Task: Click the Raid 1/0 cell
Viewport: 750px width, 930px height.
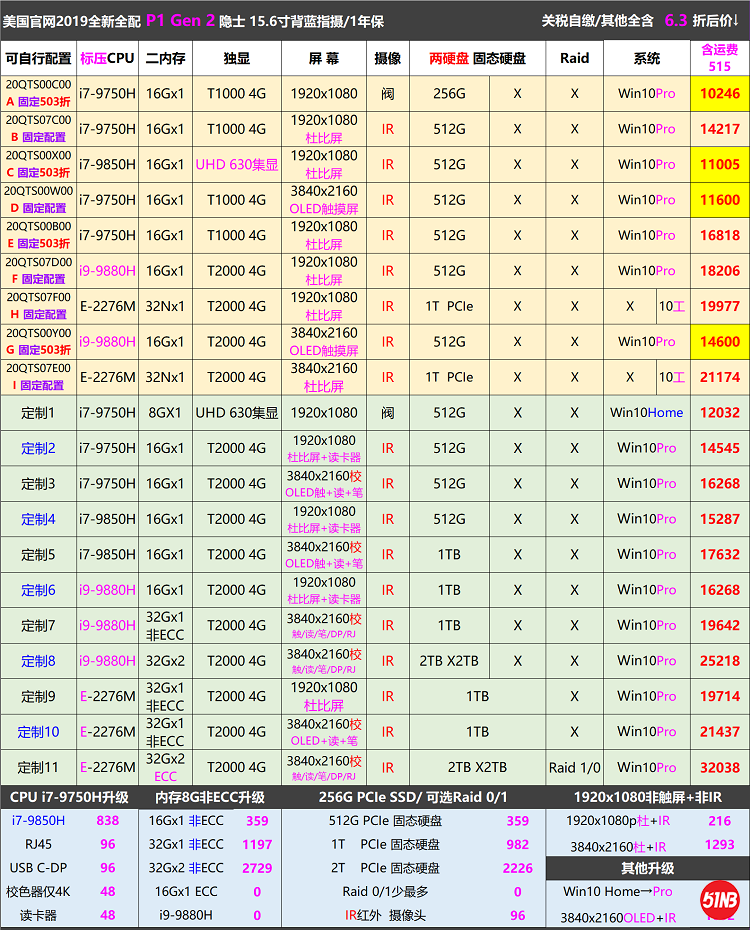Action: (x=575, y=768)
